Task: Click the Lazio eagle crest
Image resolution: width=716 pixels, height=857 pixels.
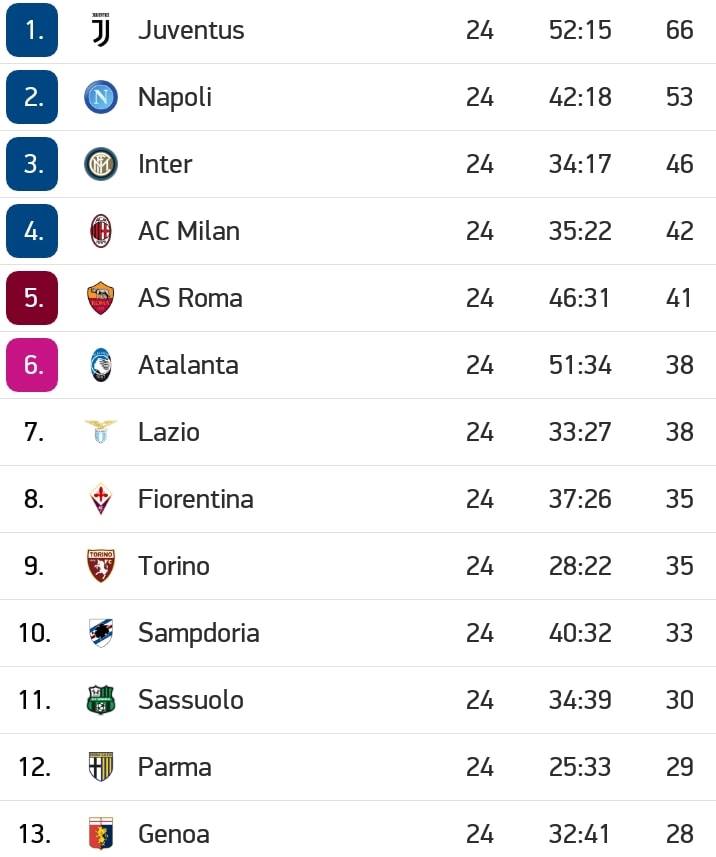Action: pos(101,432)
